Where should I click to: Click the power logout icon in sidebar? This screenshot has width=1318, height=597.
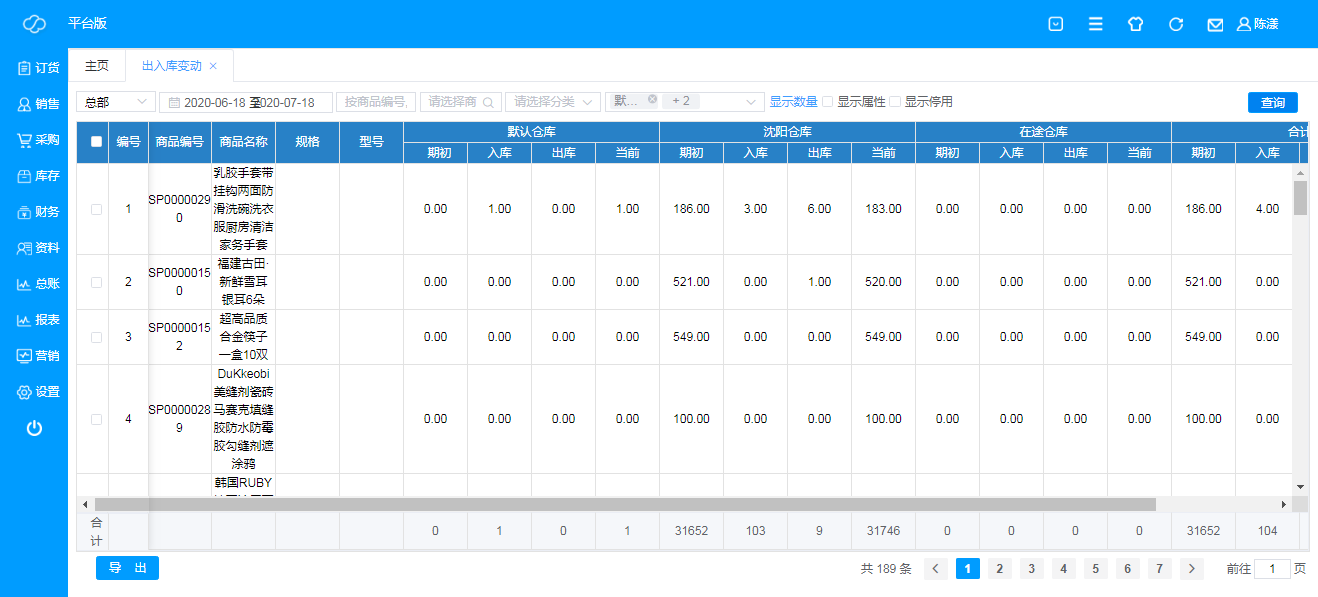coord(34,428)
